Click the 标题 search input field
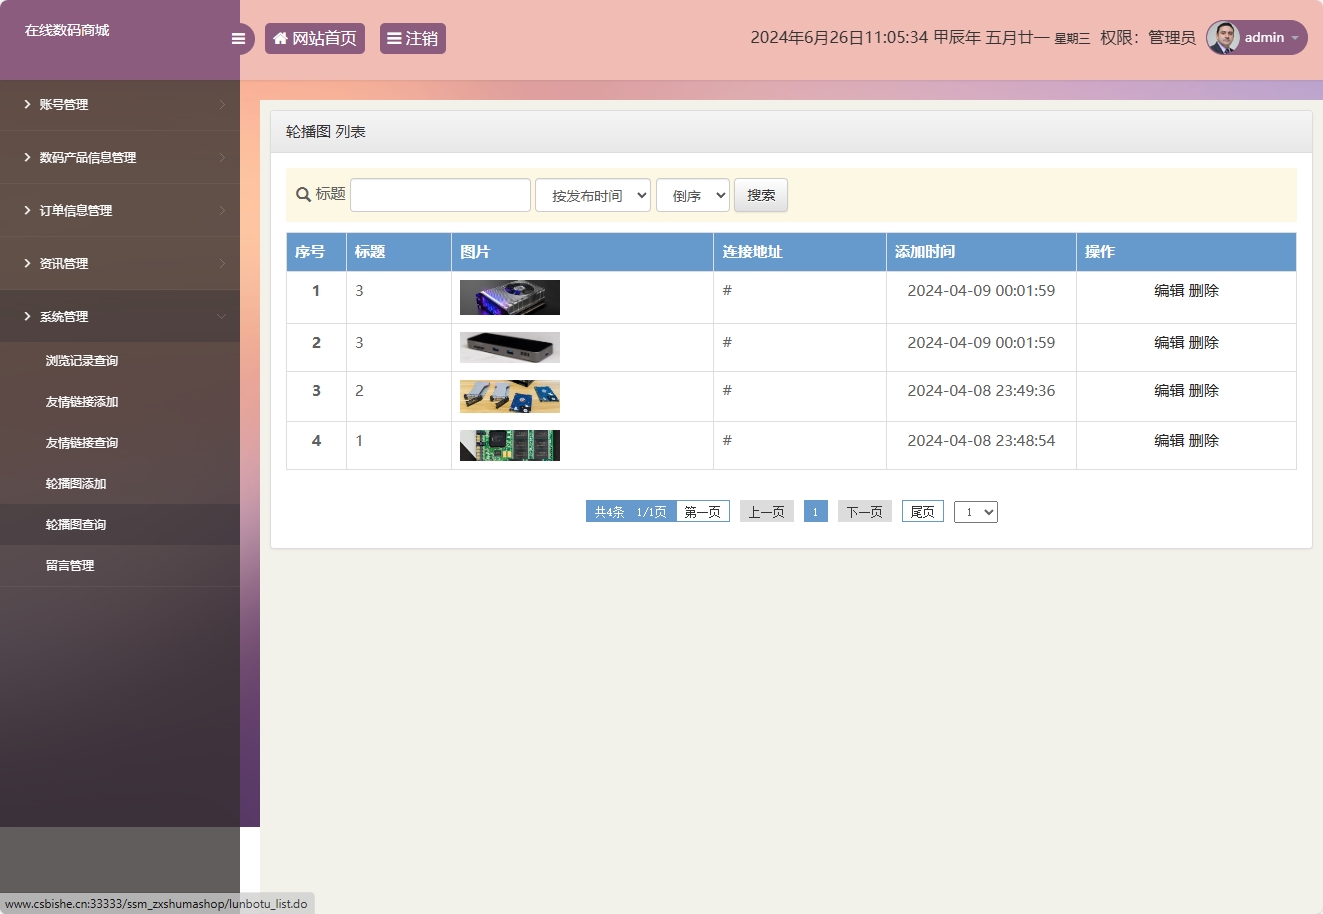 coord(440,194)
